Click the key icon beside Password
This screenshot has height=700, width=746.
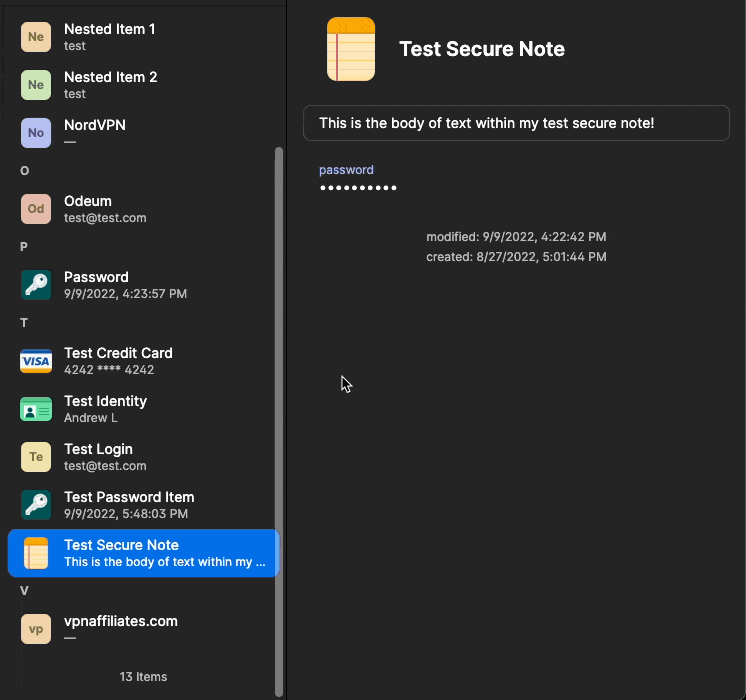tap(36, 285)
